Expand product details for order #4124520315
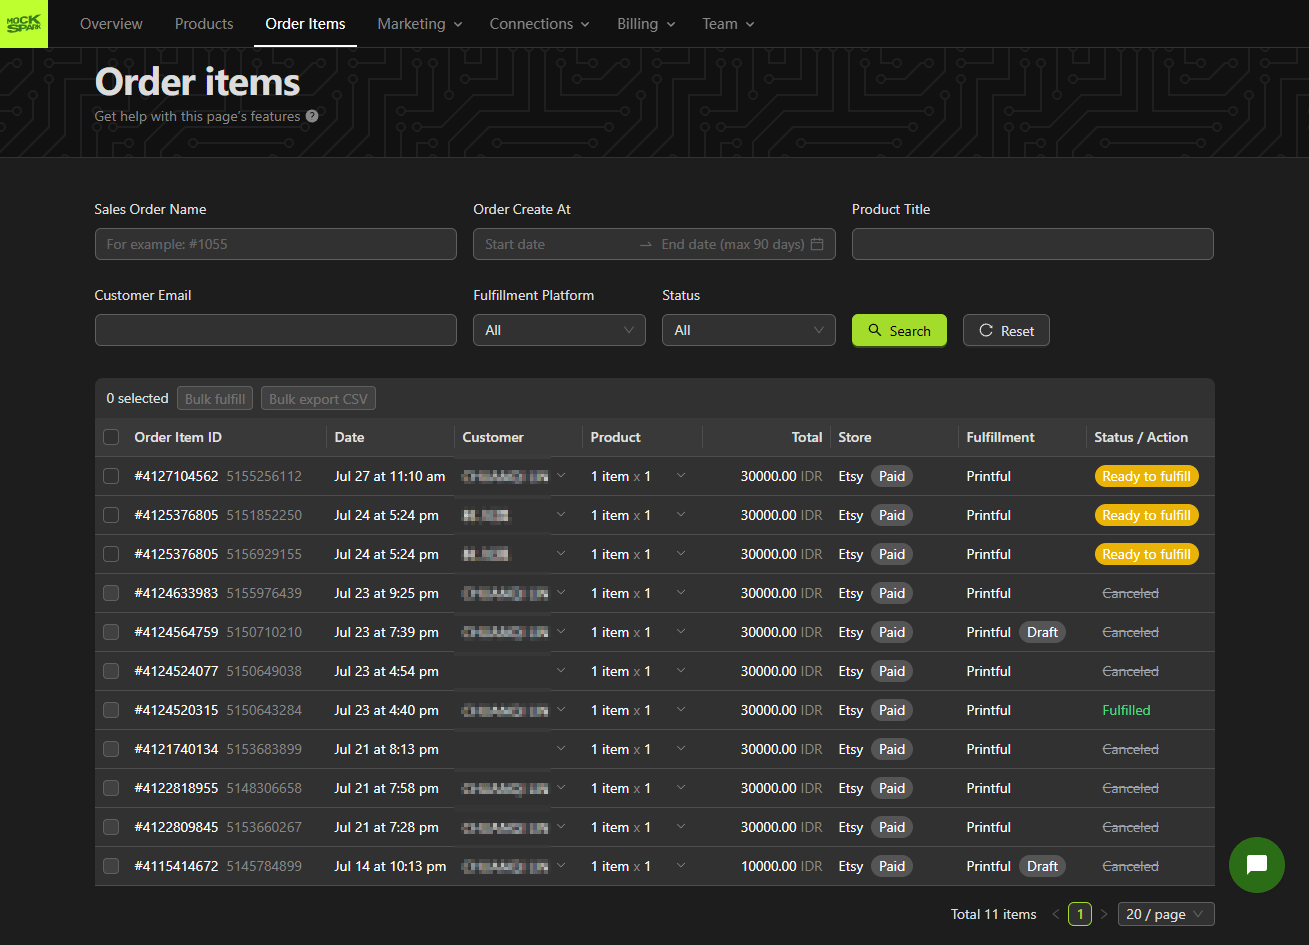Viewport: 1309px width, 945px height. point(681,710)
